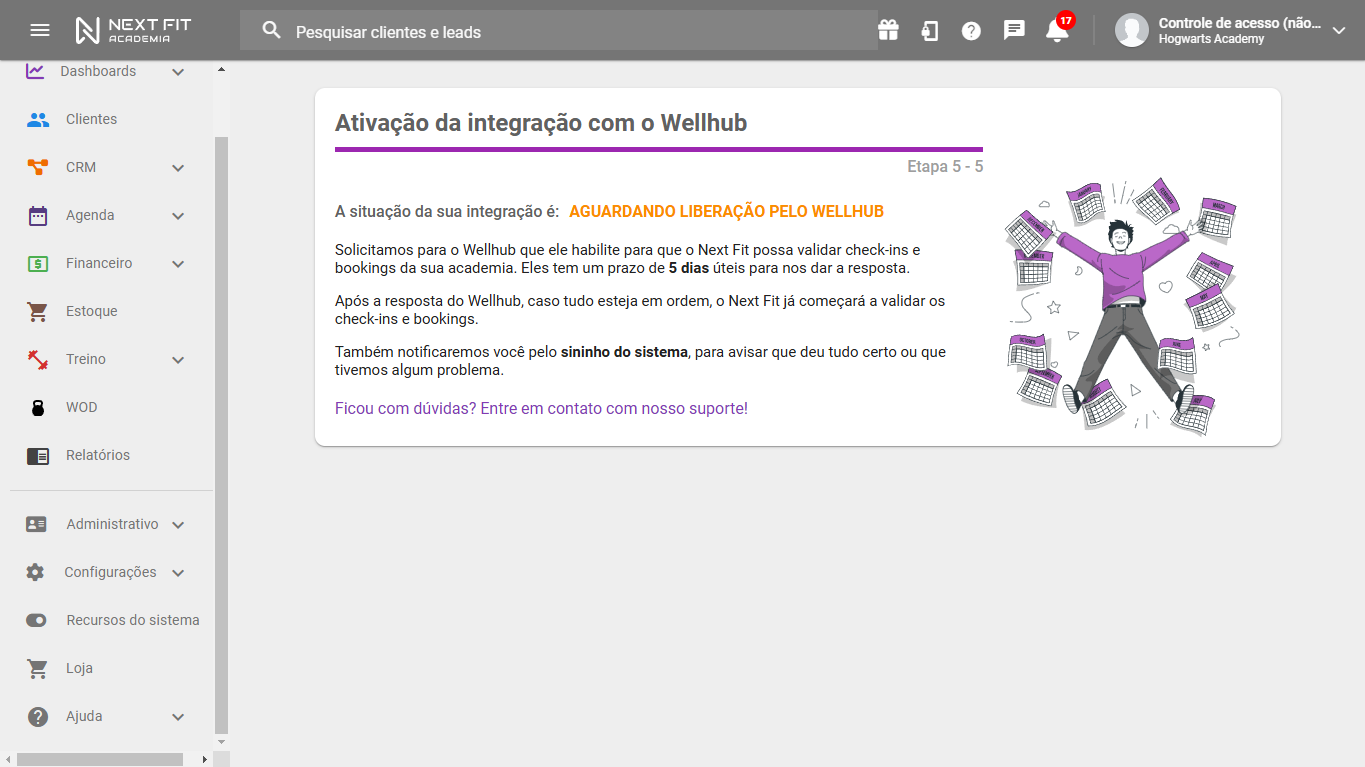Expand the Treino submenu chevron

pos(178,360)
